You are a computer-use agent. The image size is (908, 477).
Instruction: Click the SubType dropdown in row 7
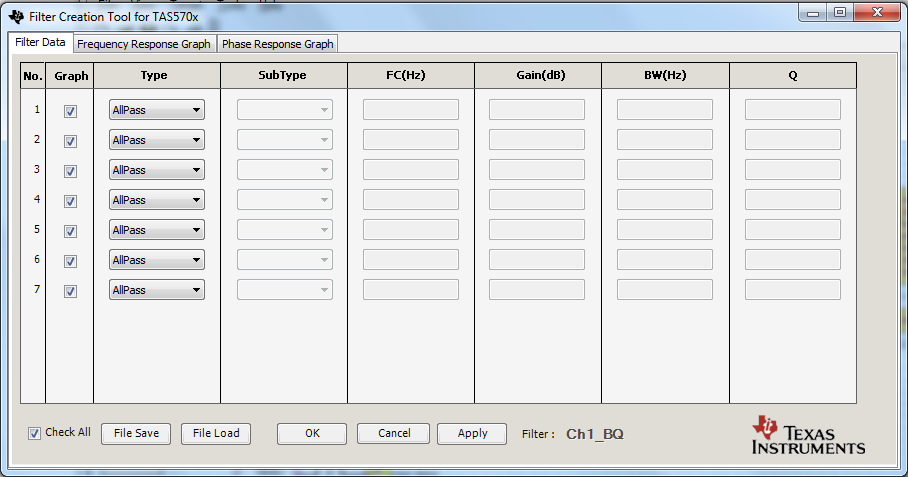285,290
